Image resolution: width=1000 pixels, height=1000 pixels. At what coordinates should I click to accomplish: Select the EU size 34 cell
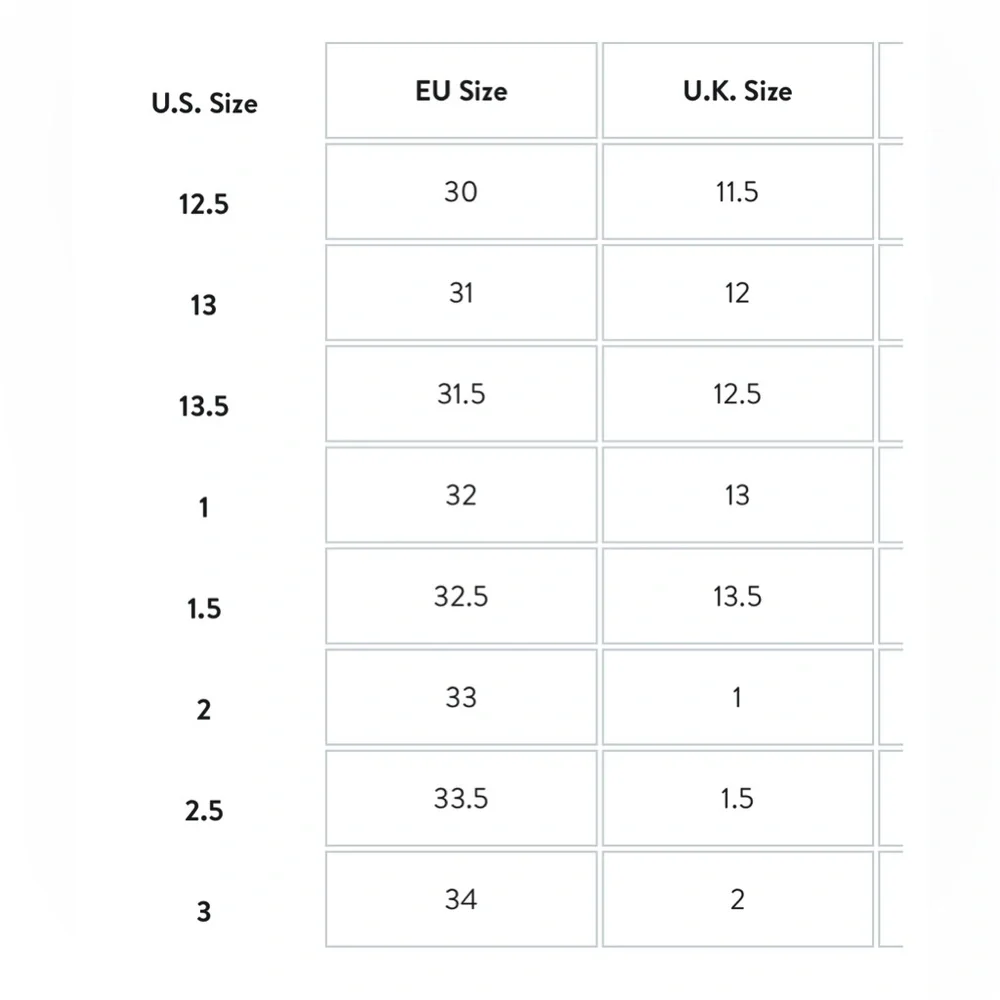461,899
